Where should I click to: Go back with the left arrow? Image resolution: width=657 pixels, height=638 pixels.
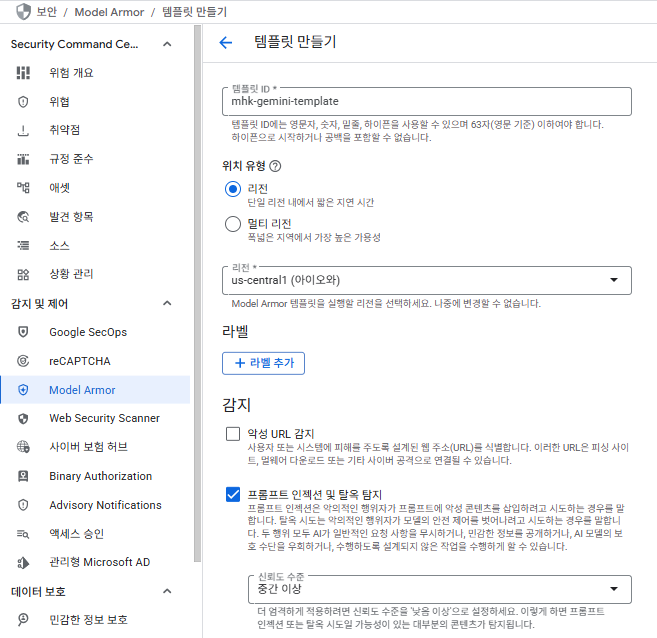click(225, 42)
